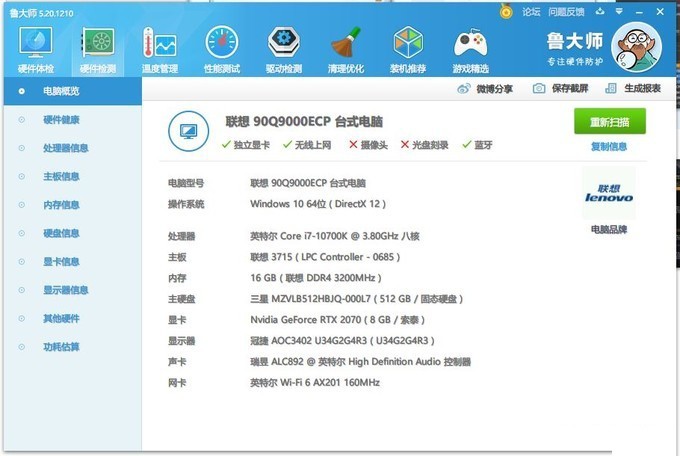The height and width of the screenshot is (456, 680).
Task: Open 装机推荐 cube icon
Action: [408, 49]
